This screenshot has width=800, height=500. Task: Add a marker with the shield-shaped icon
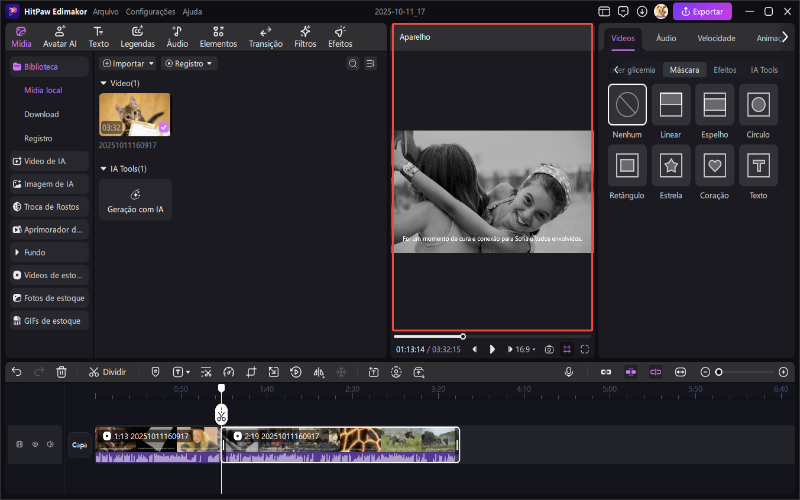point(156,372)
